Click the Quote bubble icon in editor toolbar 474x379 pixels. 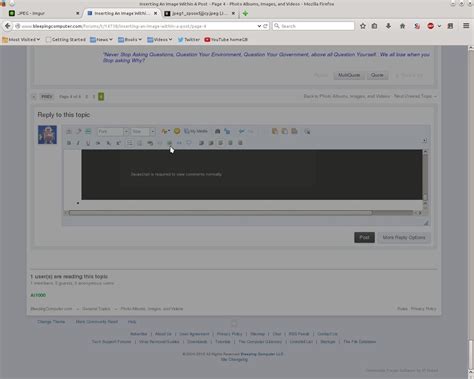point(189,143)
